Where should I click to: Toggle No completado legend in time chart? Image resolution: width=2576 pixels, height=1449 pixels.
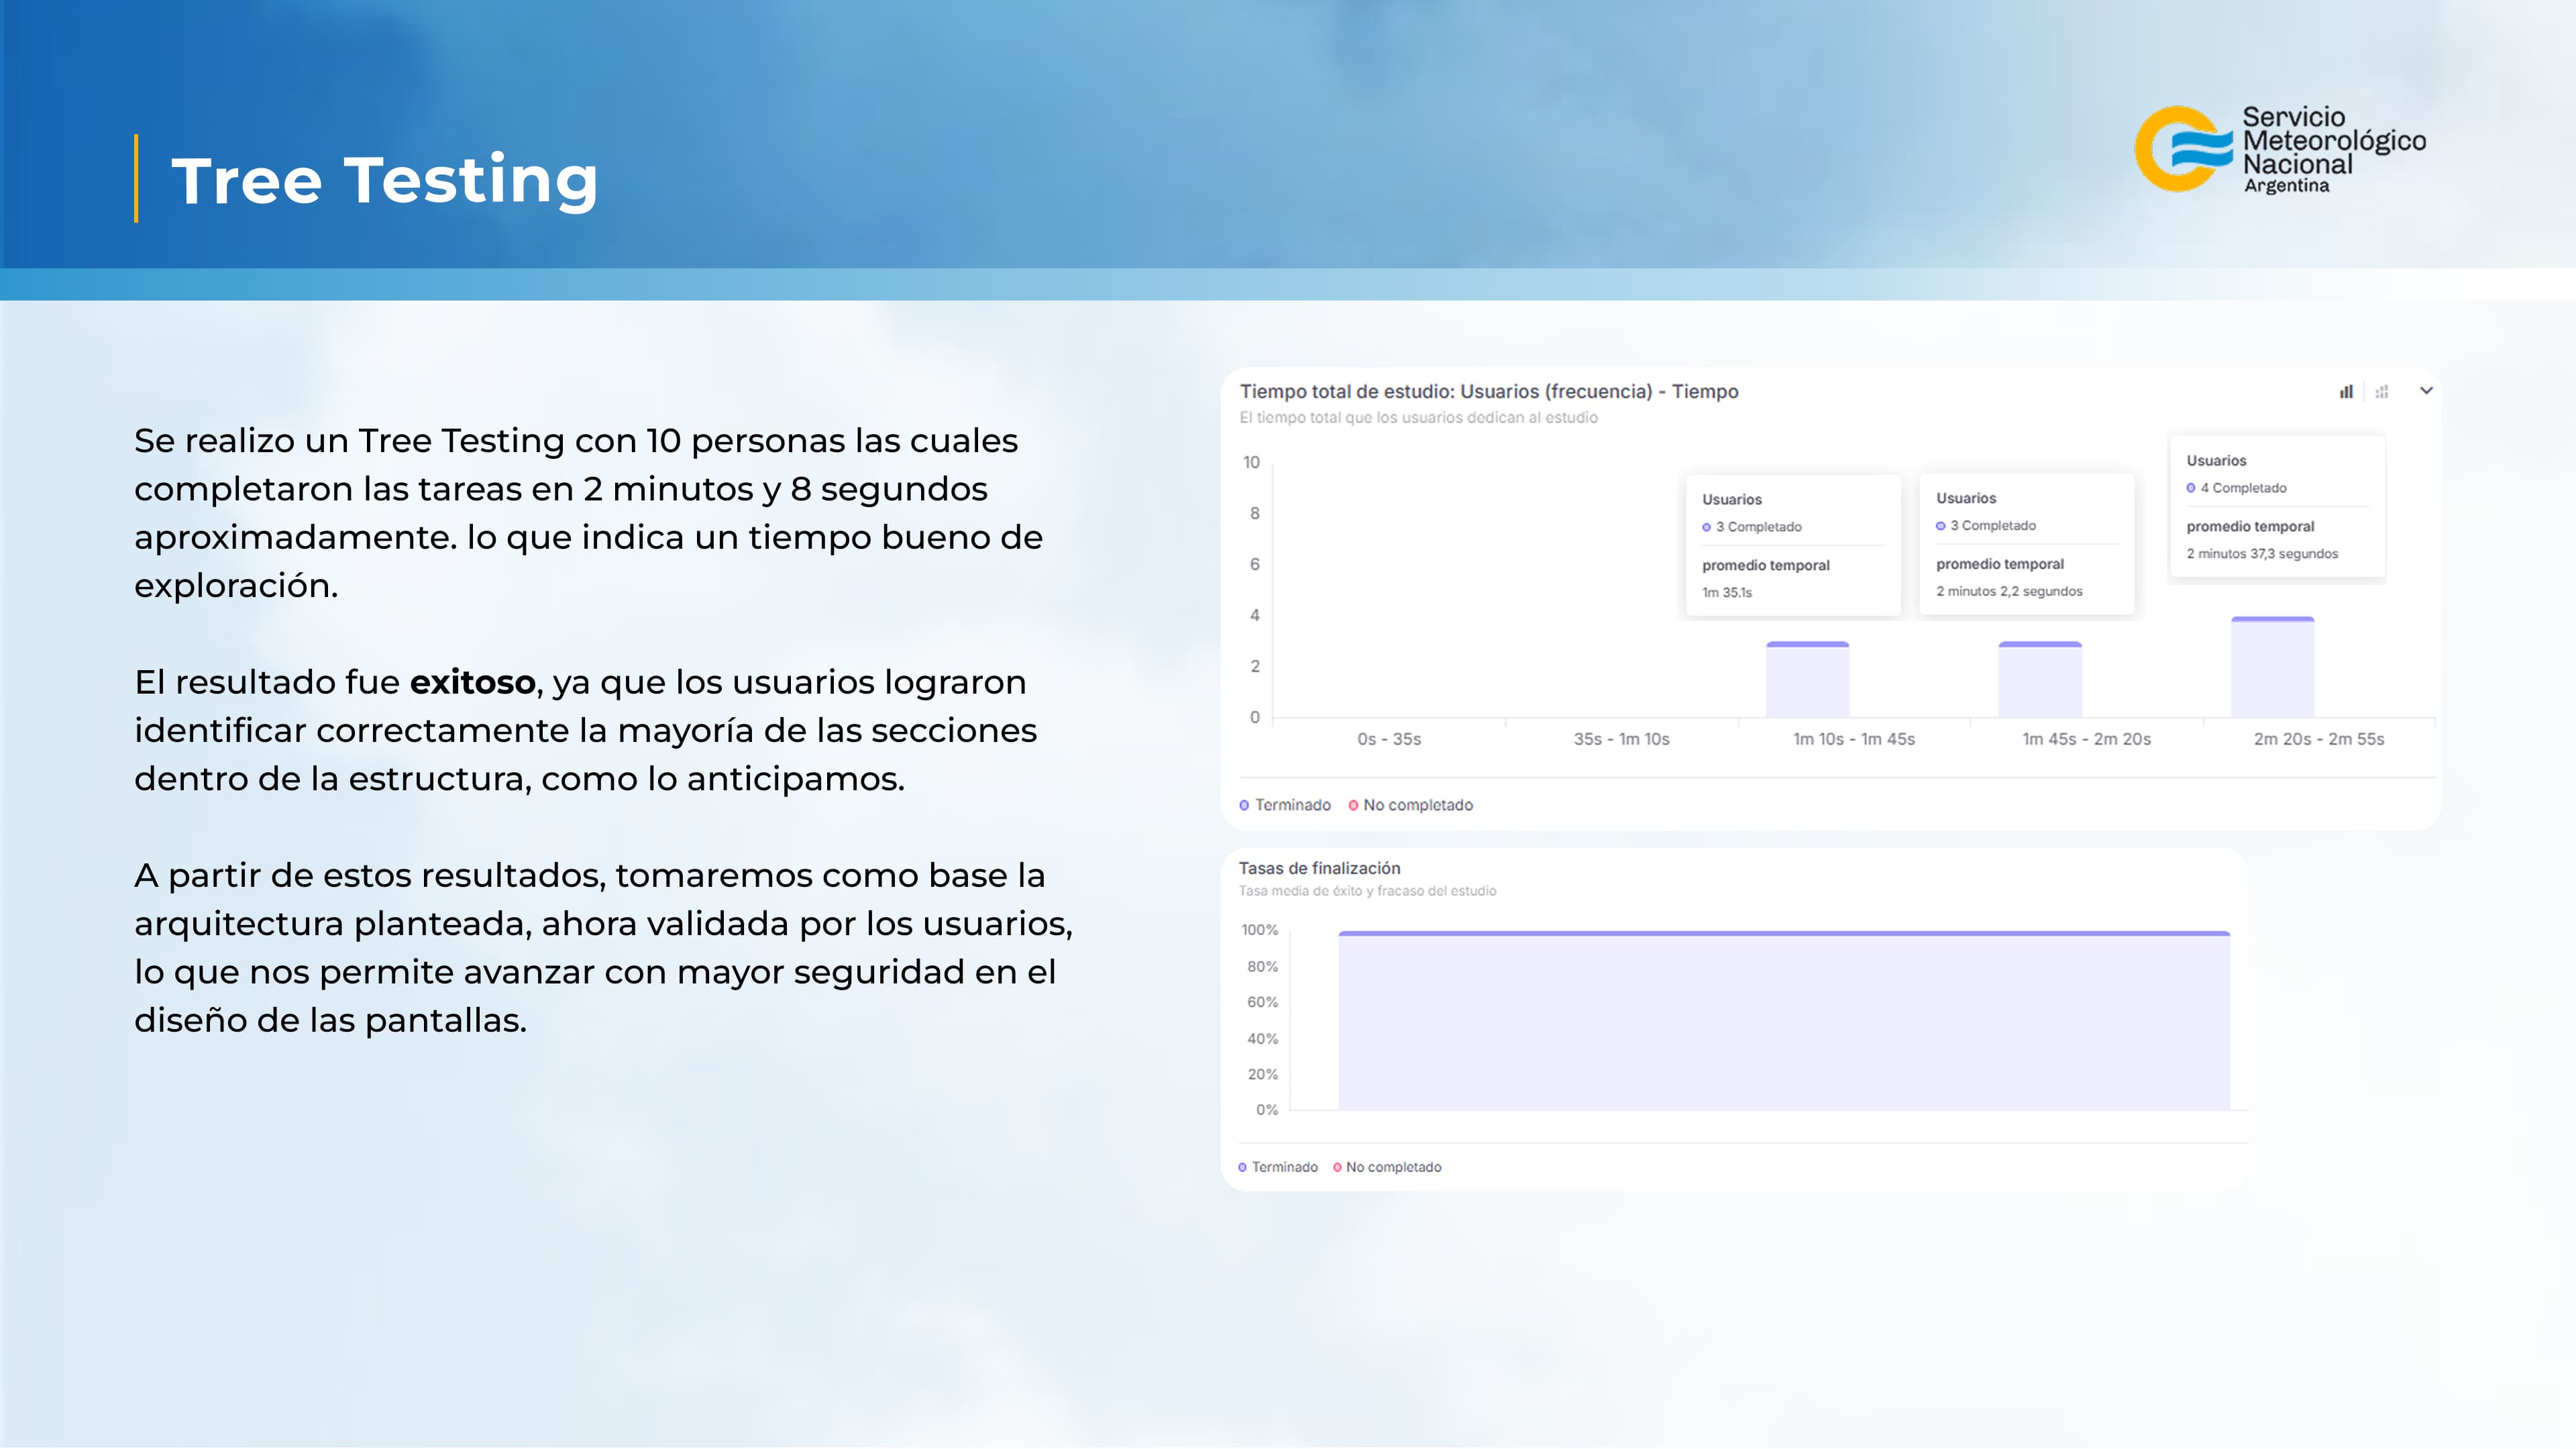[1411, 805]
